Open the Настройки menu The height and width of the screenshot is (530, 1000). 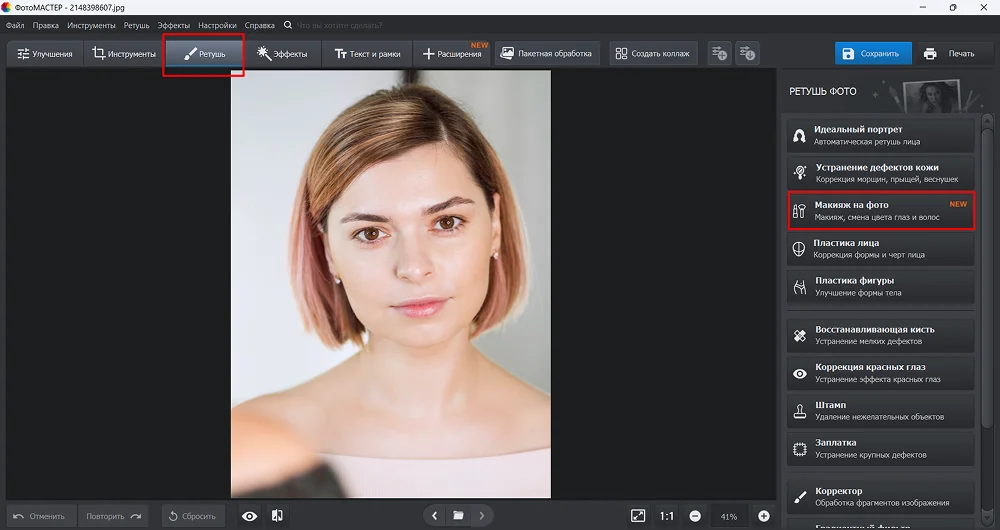click(x=217, y=26)
